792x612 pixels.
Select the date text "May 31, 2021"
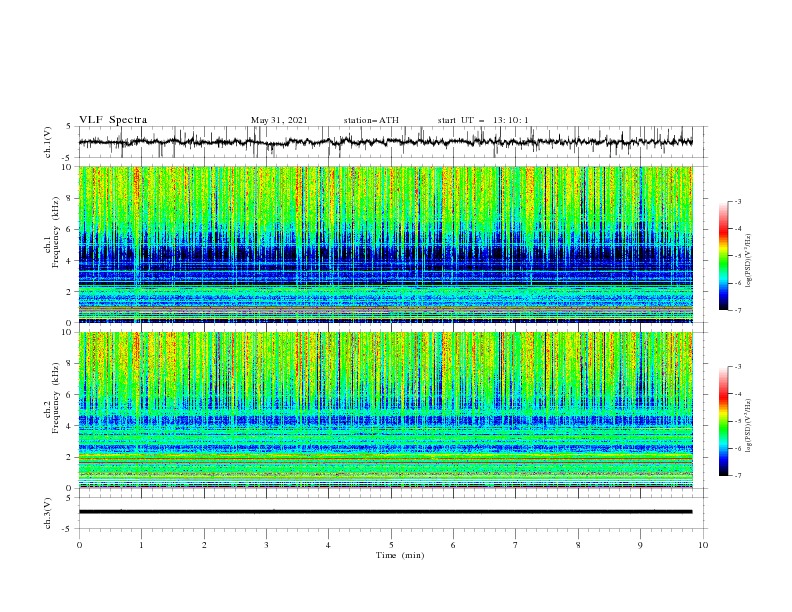coord(279,120)
